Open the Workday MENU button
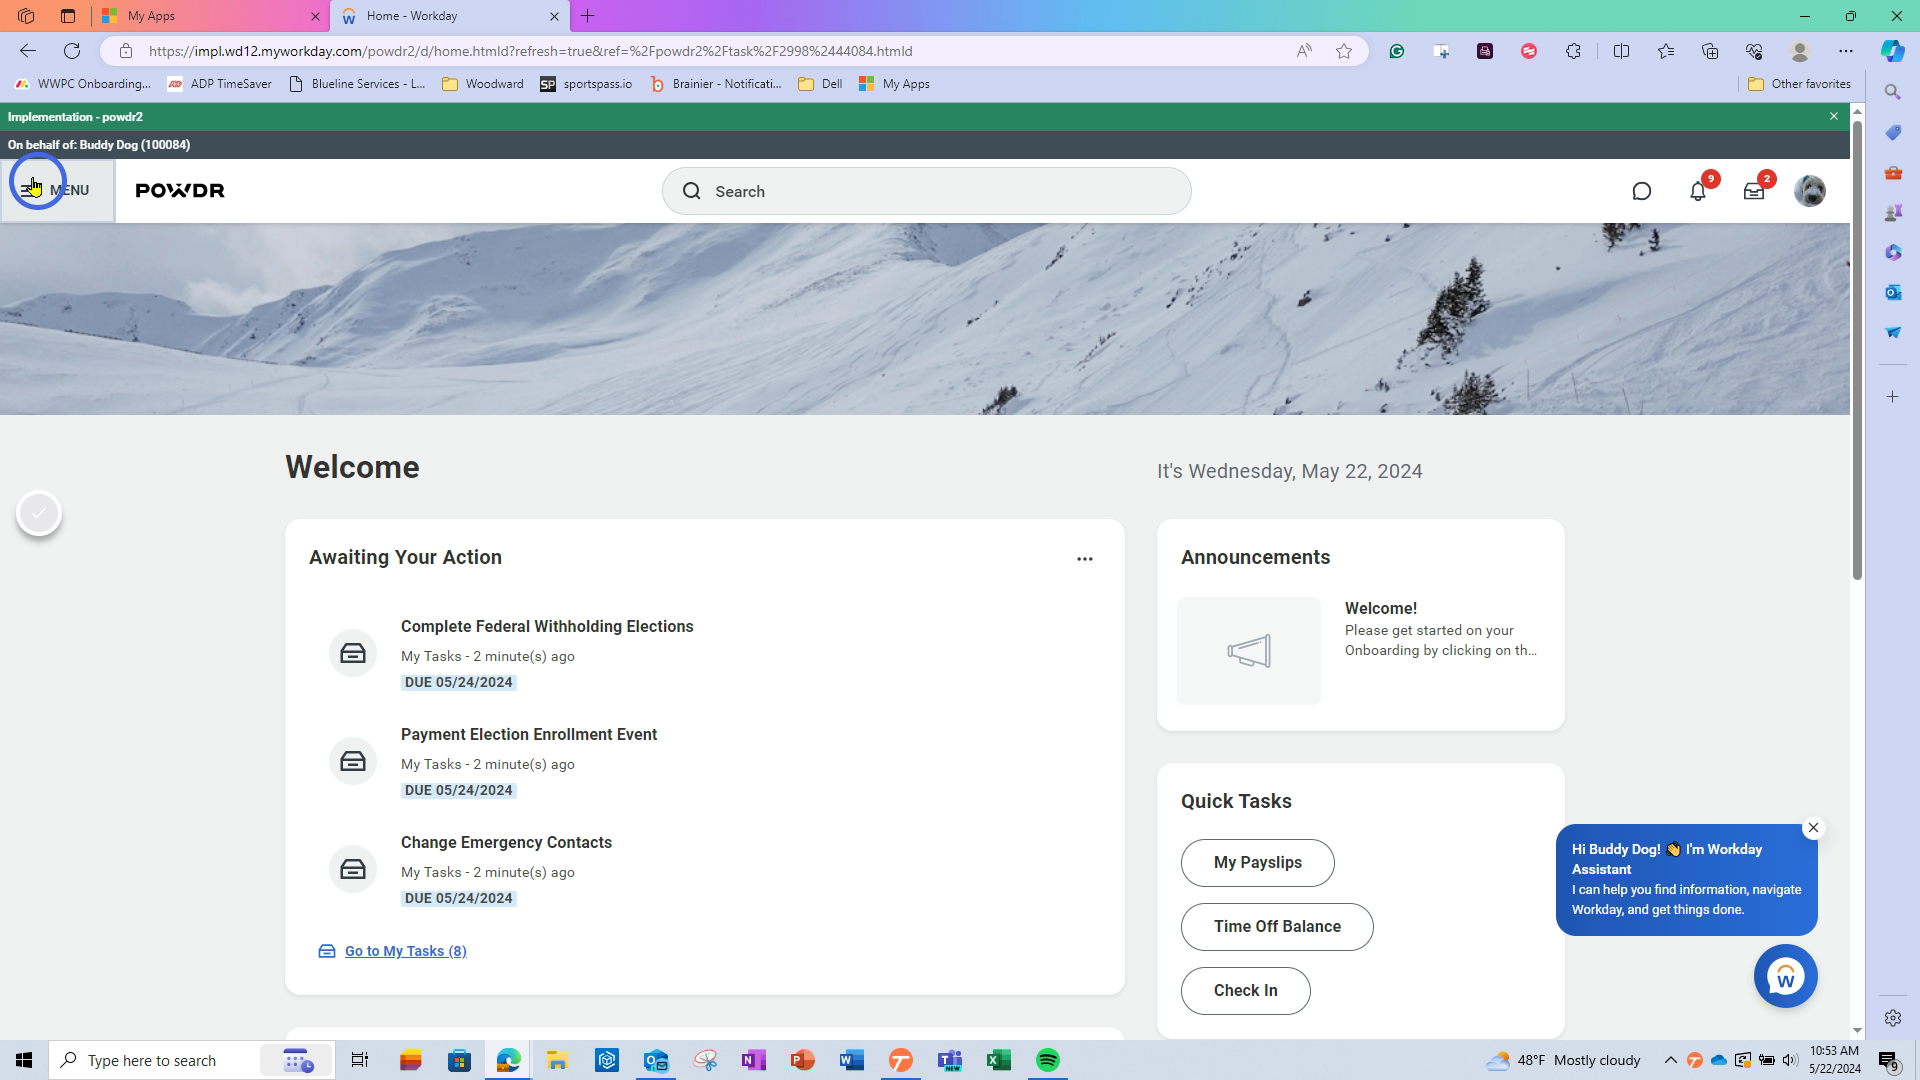 click(57, 190)
